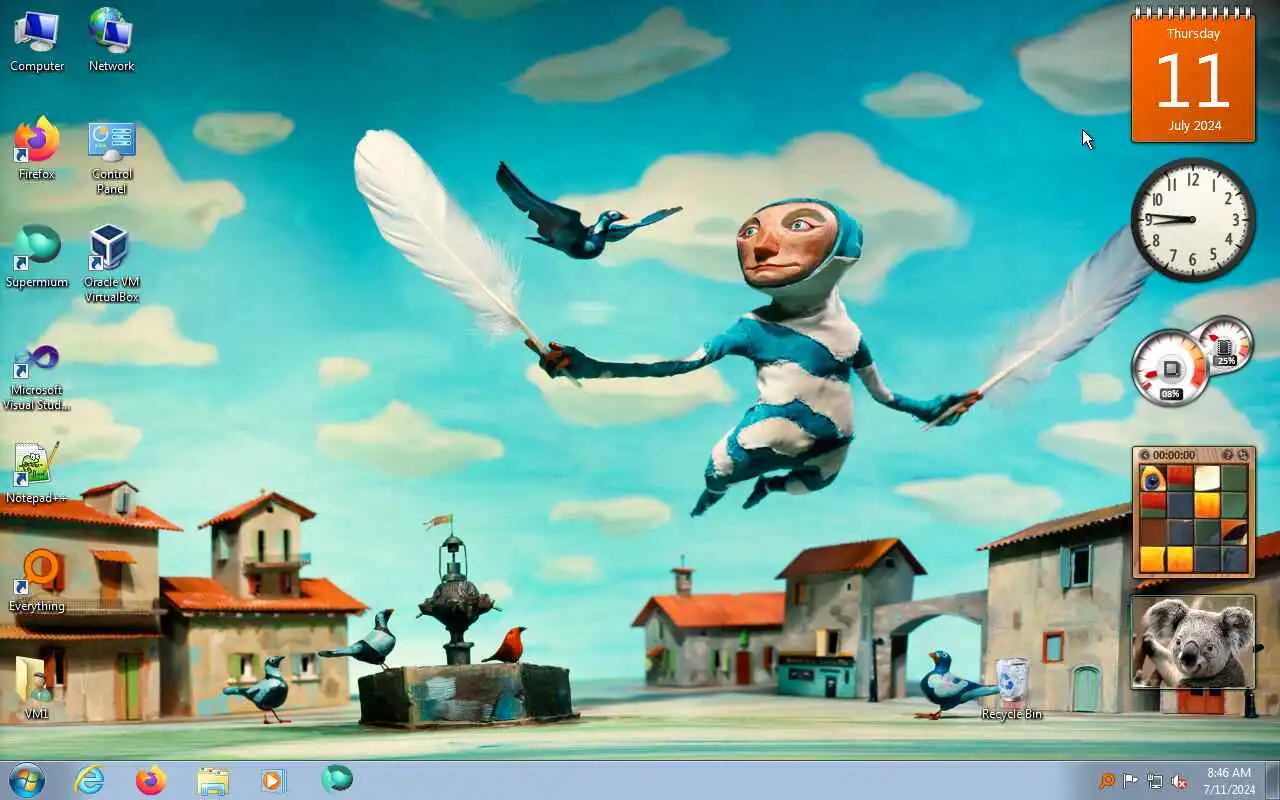The height and width of the screenshot is (800, 1280).
Task: Select the Recycle Bin icon
Action: click(1012, 689)
